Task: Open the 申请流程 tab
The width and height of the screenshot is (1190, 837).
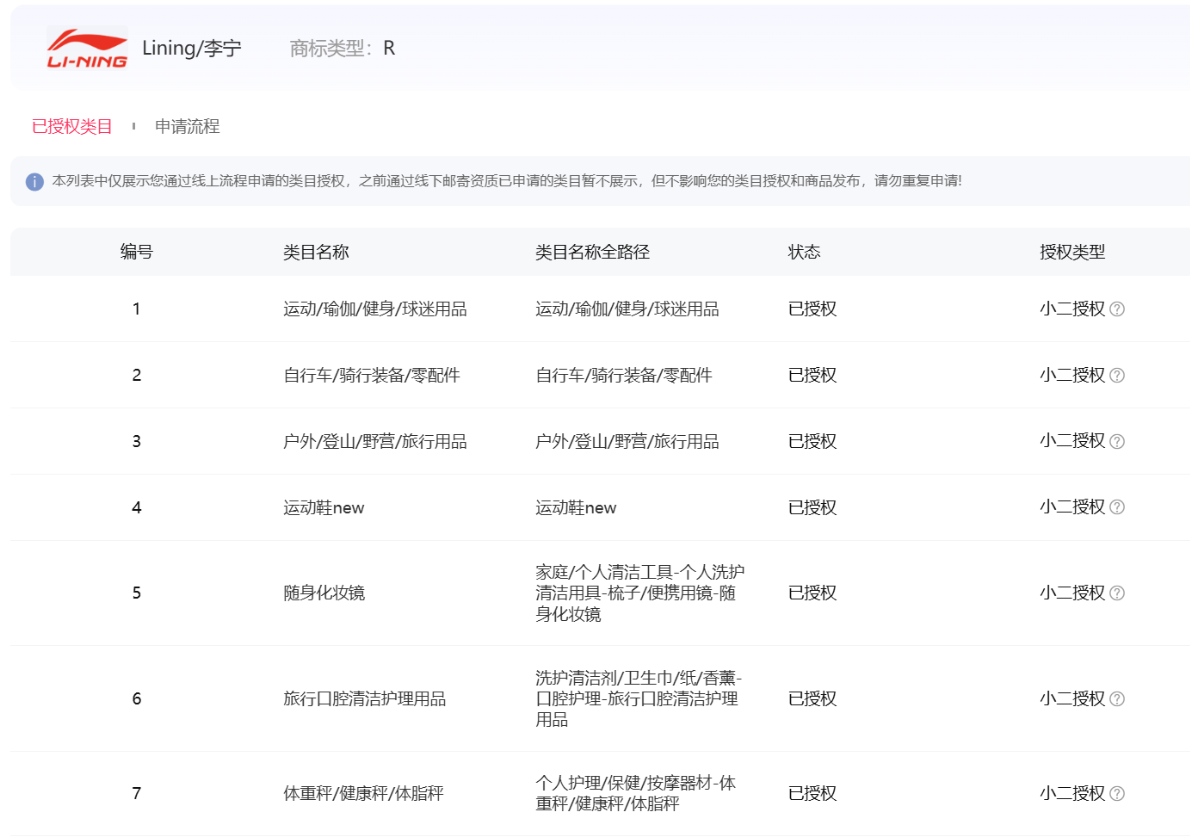Action: [187, 127]
